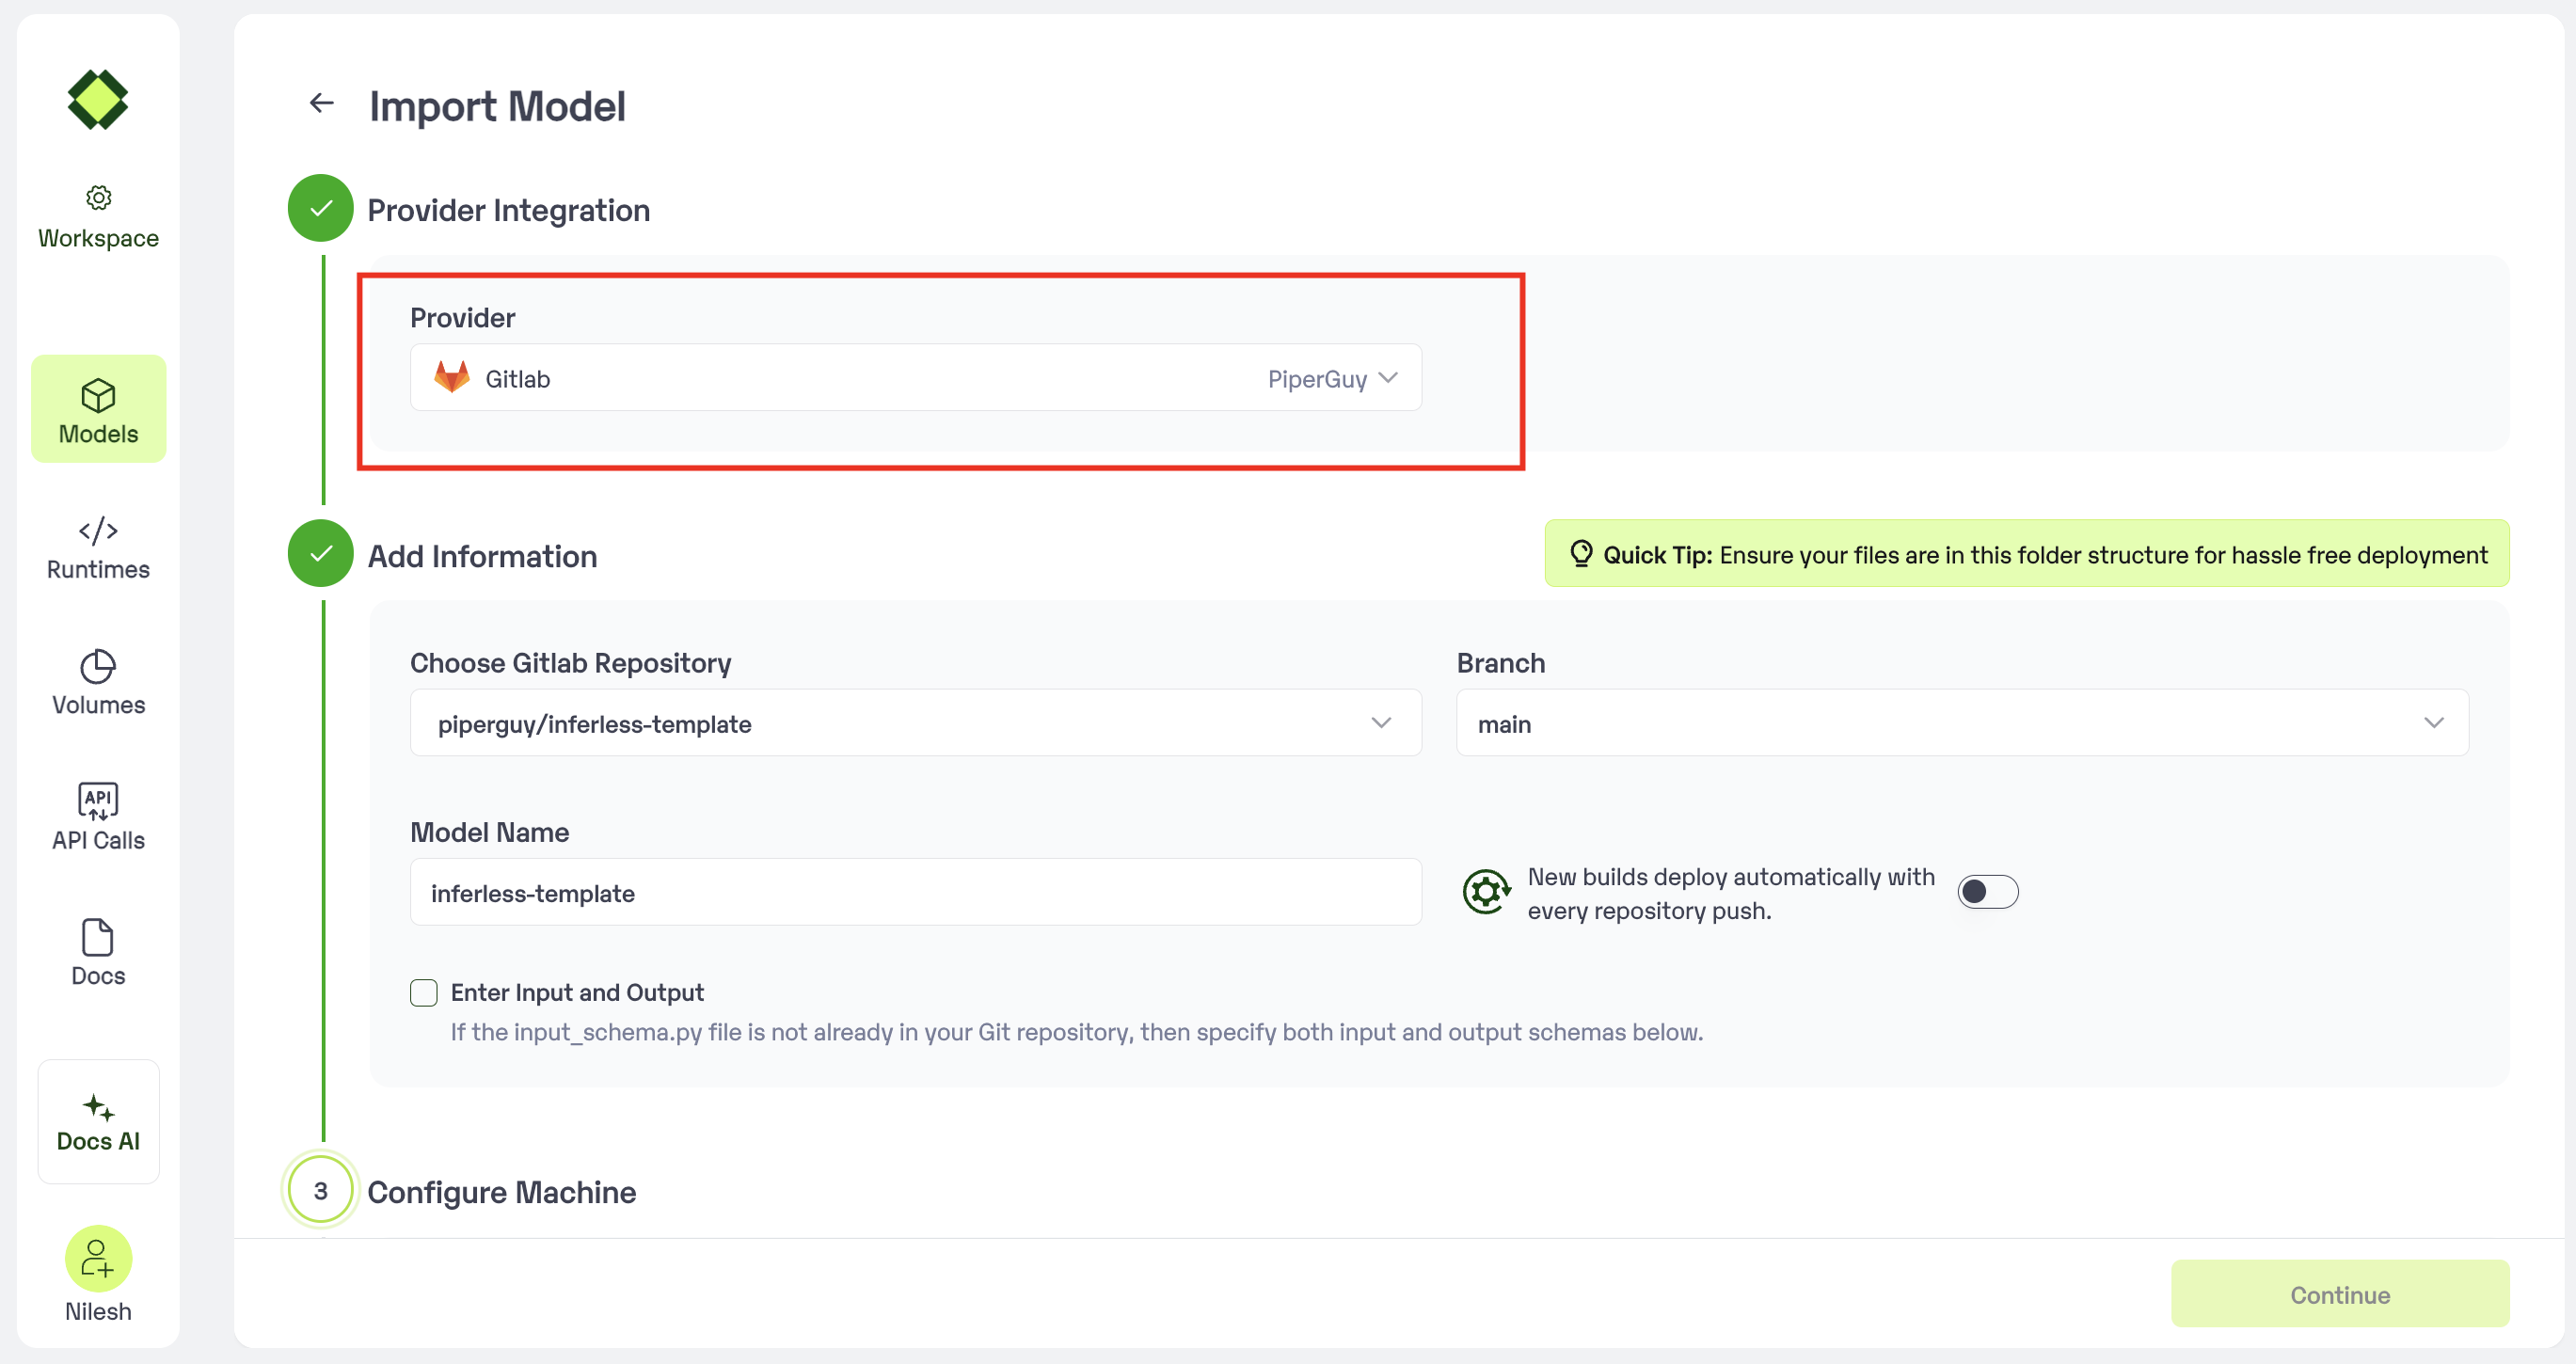Screen dimensions: 2576x1364
Task: Toggle automatic deploy on repository push
Action: click(1988, 891)
